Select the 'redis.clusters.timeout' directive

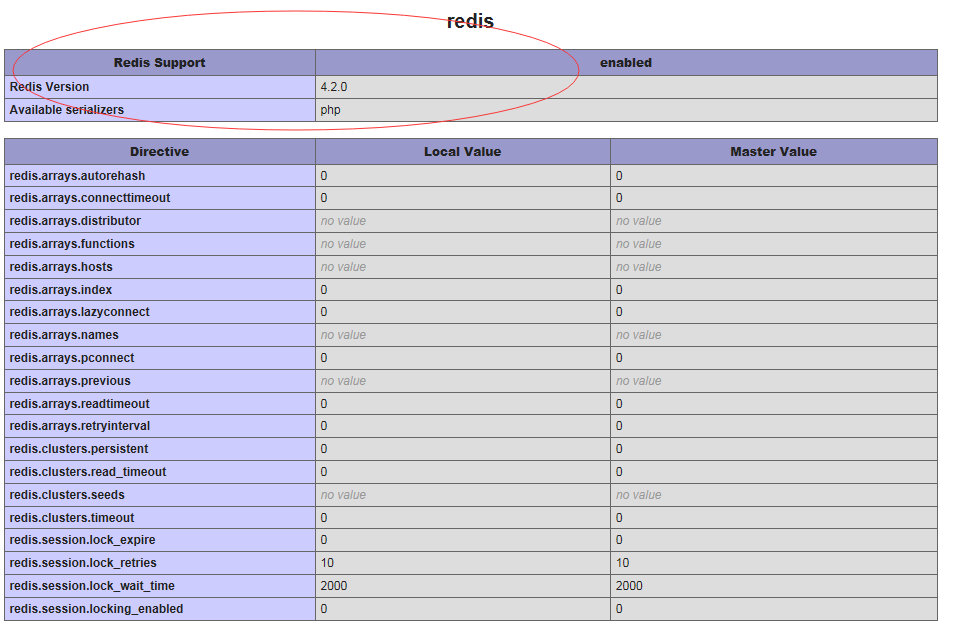[x=72, y=518]
